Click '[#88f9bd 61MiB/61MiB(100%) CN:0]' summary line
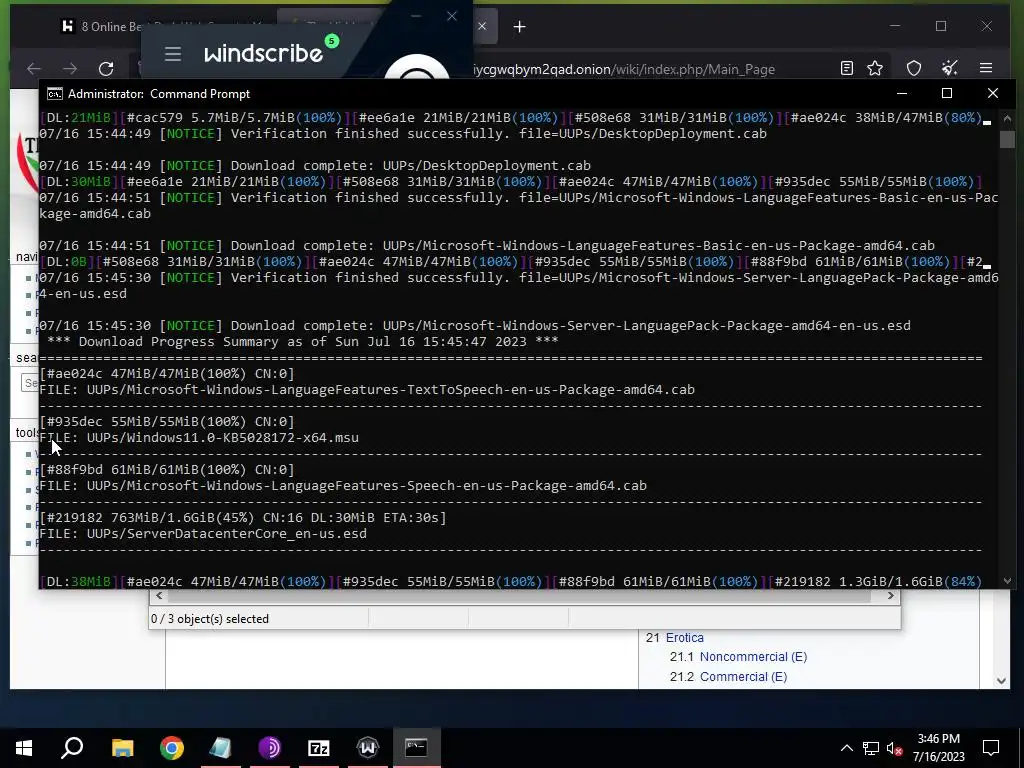This screenshot has width=1024, height=768. (167, 470)
